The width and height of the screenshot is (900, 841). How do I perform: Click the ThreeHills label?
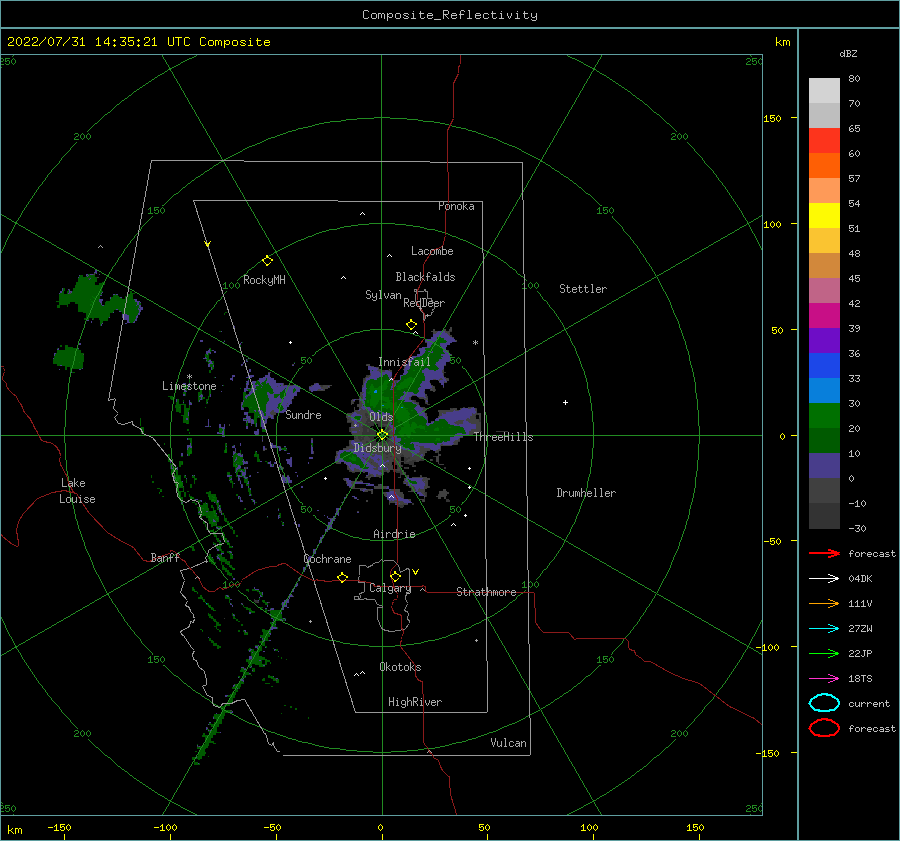tap(503, 437)
